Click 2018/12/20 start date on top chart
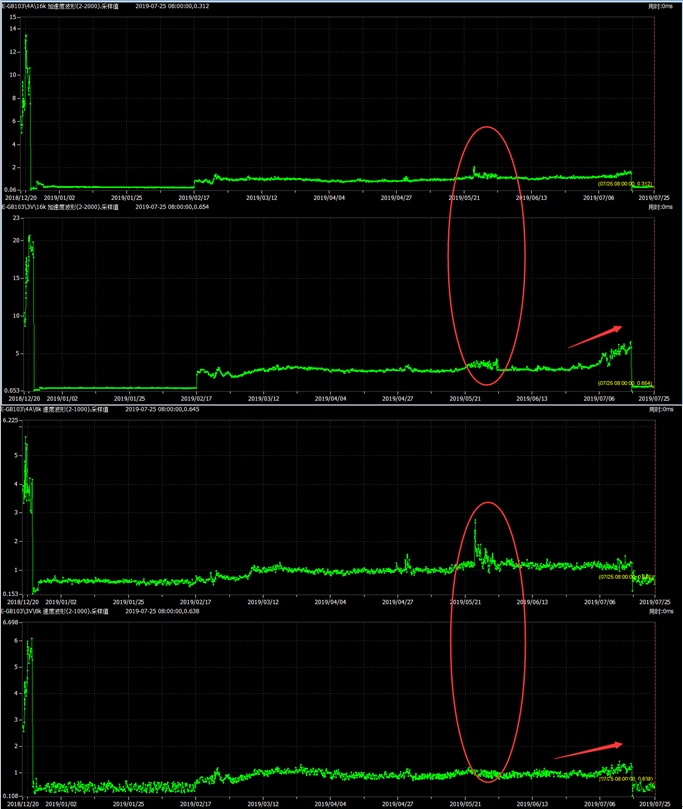This screenshot has height=809, width=683. [x=19, y=198]
